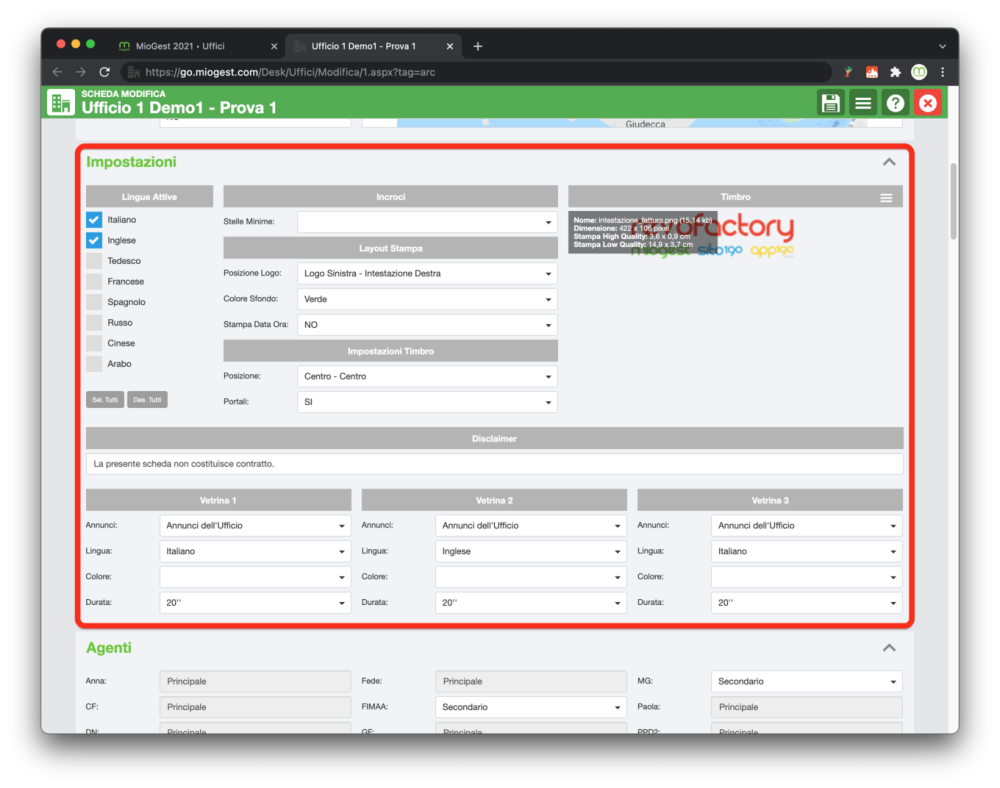
Task: Click the office building icon in header
Action: point(61,103)
